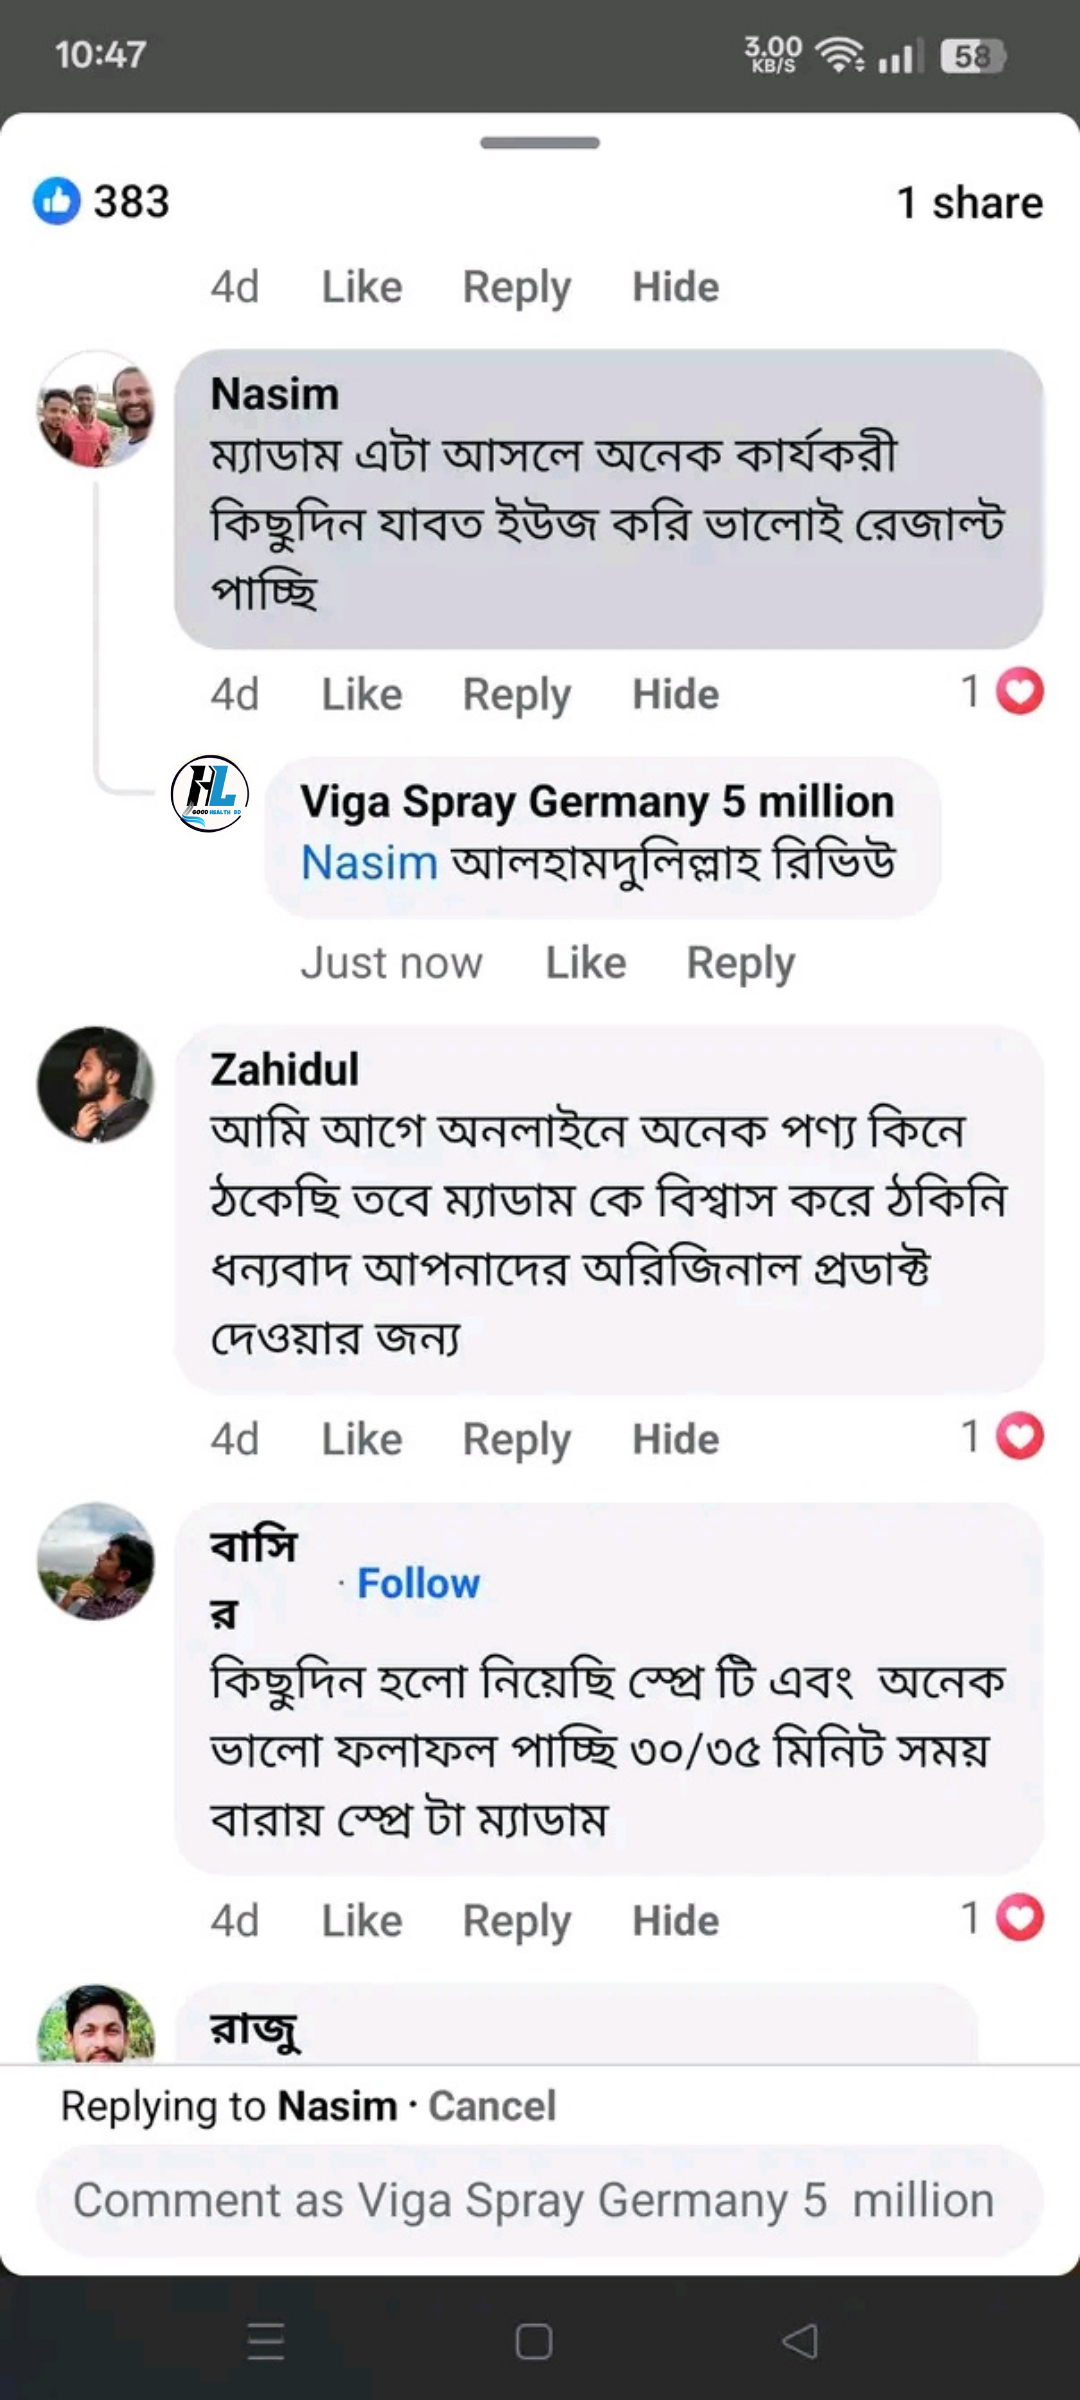Hide Nasim's comment
The image size is (1080, 2400).
tap(675, 694)
